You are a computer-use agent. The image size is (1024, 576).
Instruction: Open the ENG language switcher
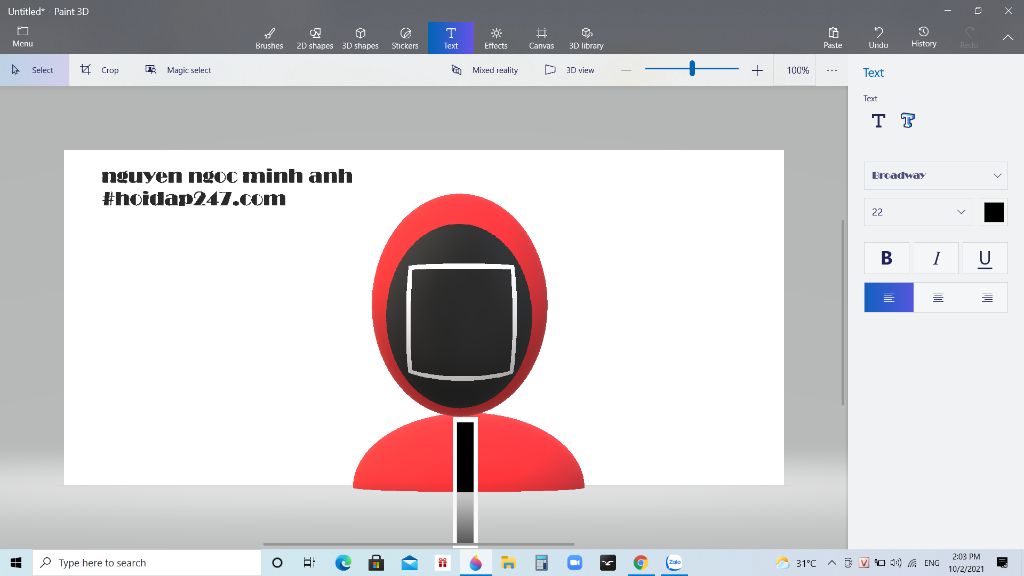(x=932, y=562)
